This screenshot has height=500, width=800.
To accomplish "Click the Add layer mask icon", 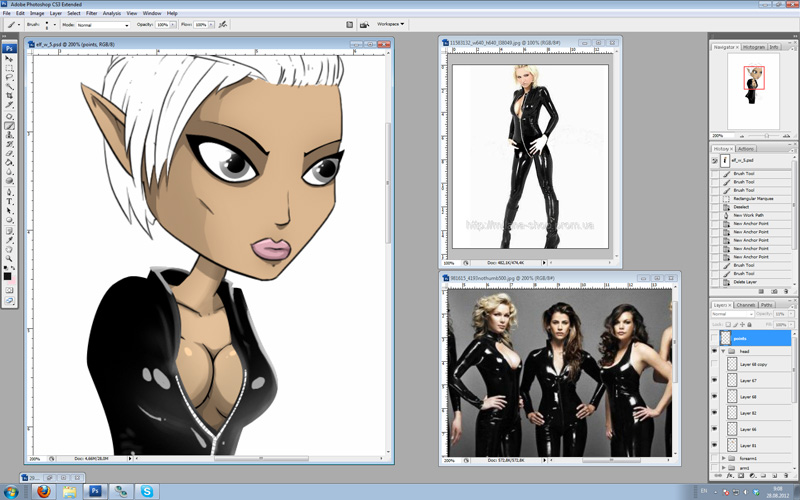I will (740, 476).
